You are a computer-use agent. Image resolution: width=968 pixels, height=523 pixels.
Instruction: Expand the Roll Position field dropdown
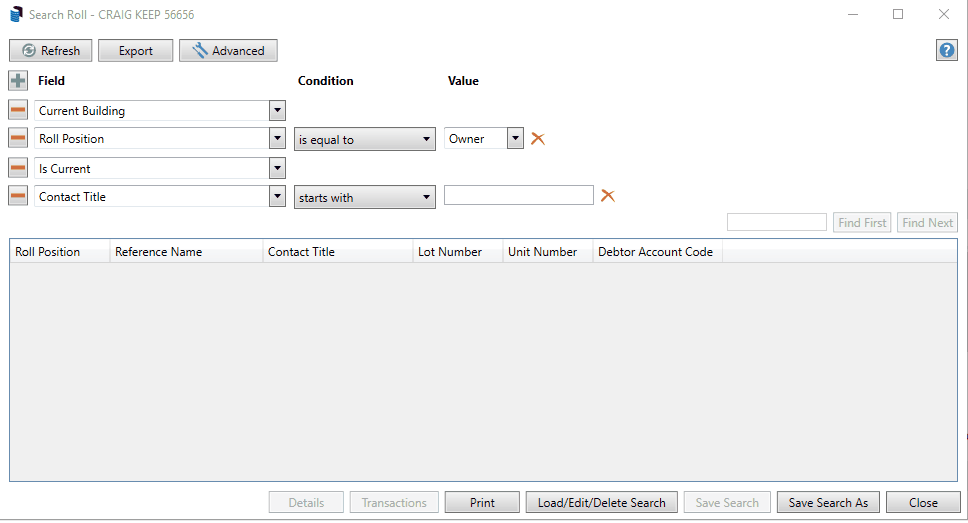coord(277,138)
